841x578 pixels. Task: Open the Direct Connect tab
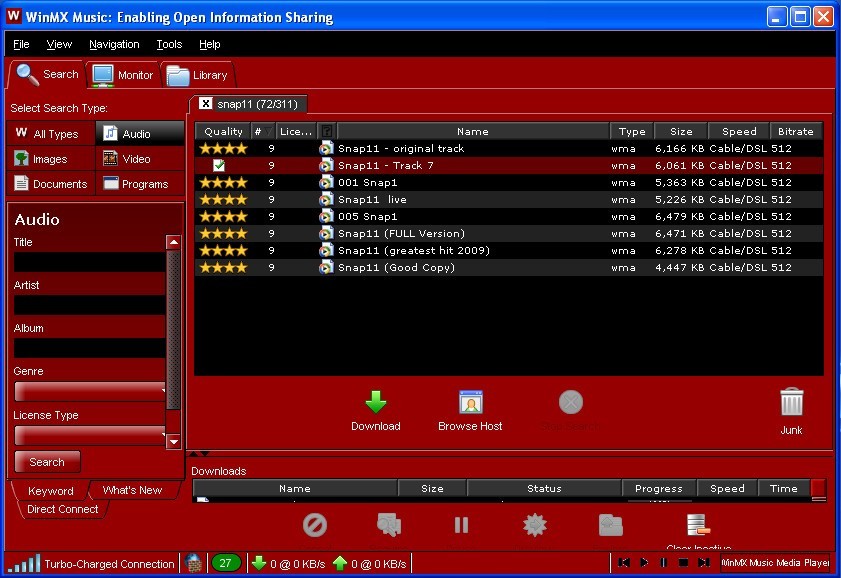pyautogui.click(x=63, y=509)
